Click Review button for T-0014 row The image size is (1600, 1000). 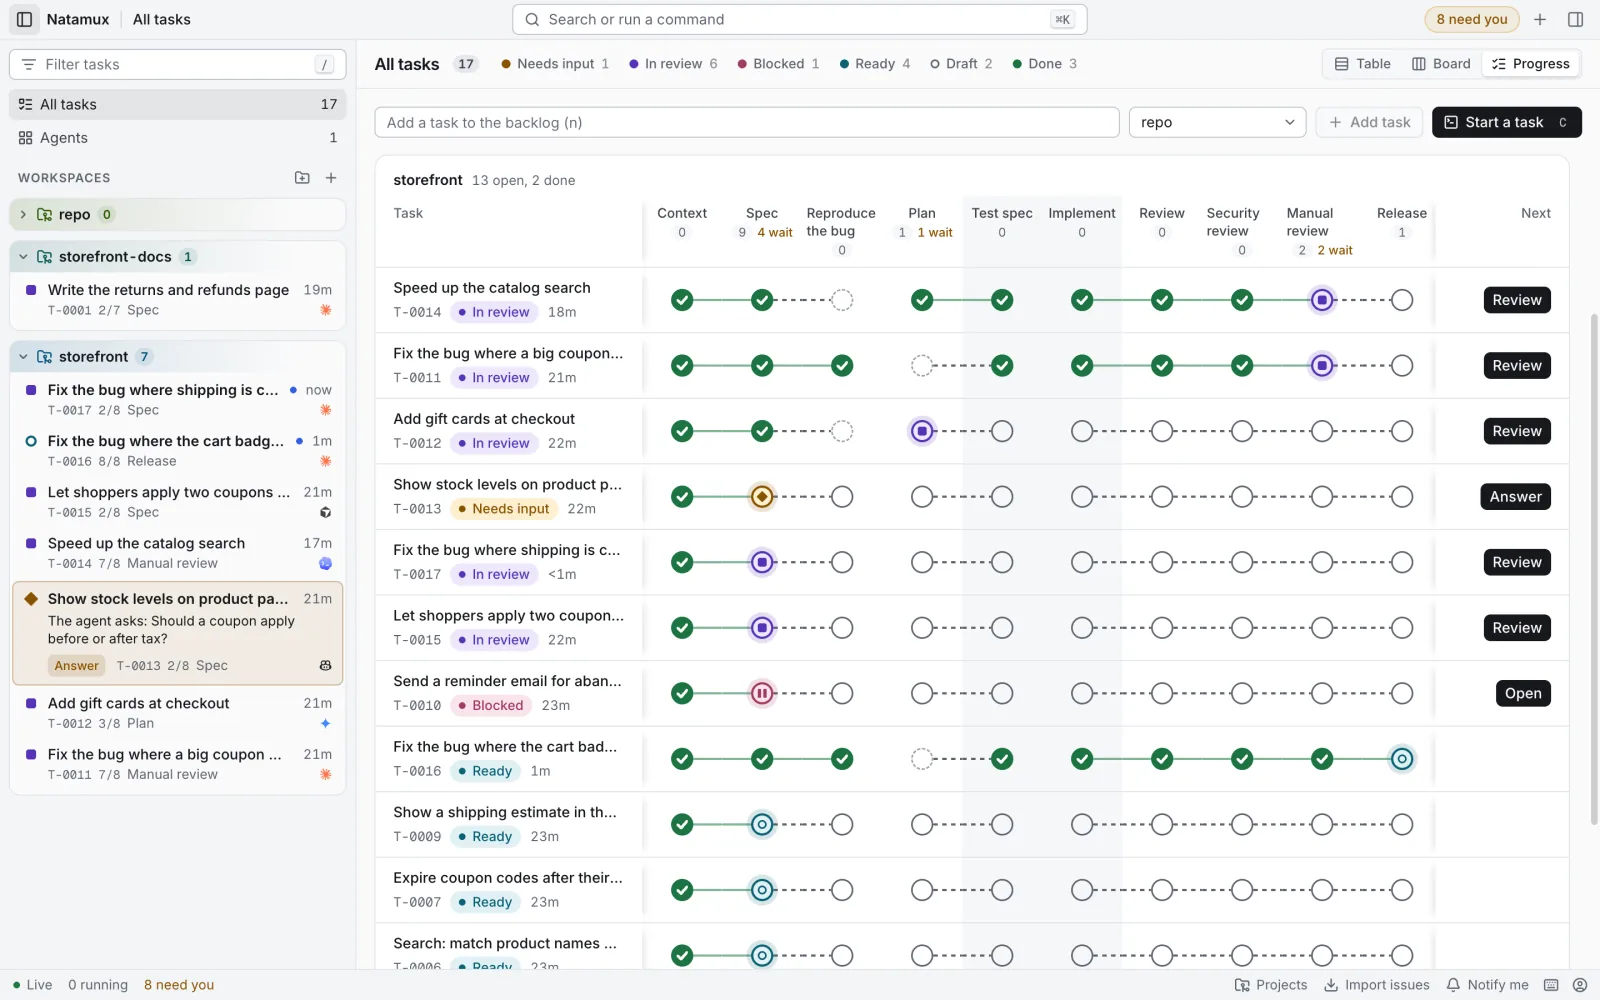(x=1517, y=300)
